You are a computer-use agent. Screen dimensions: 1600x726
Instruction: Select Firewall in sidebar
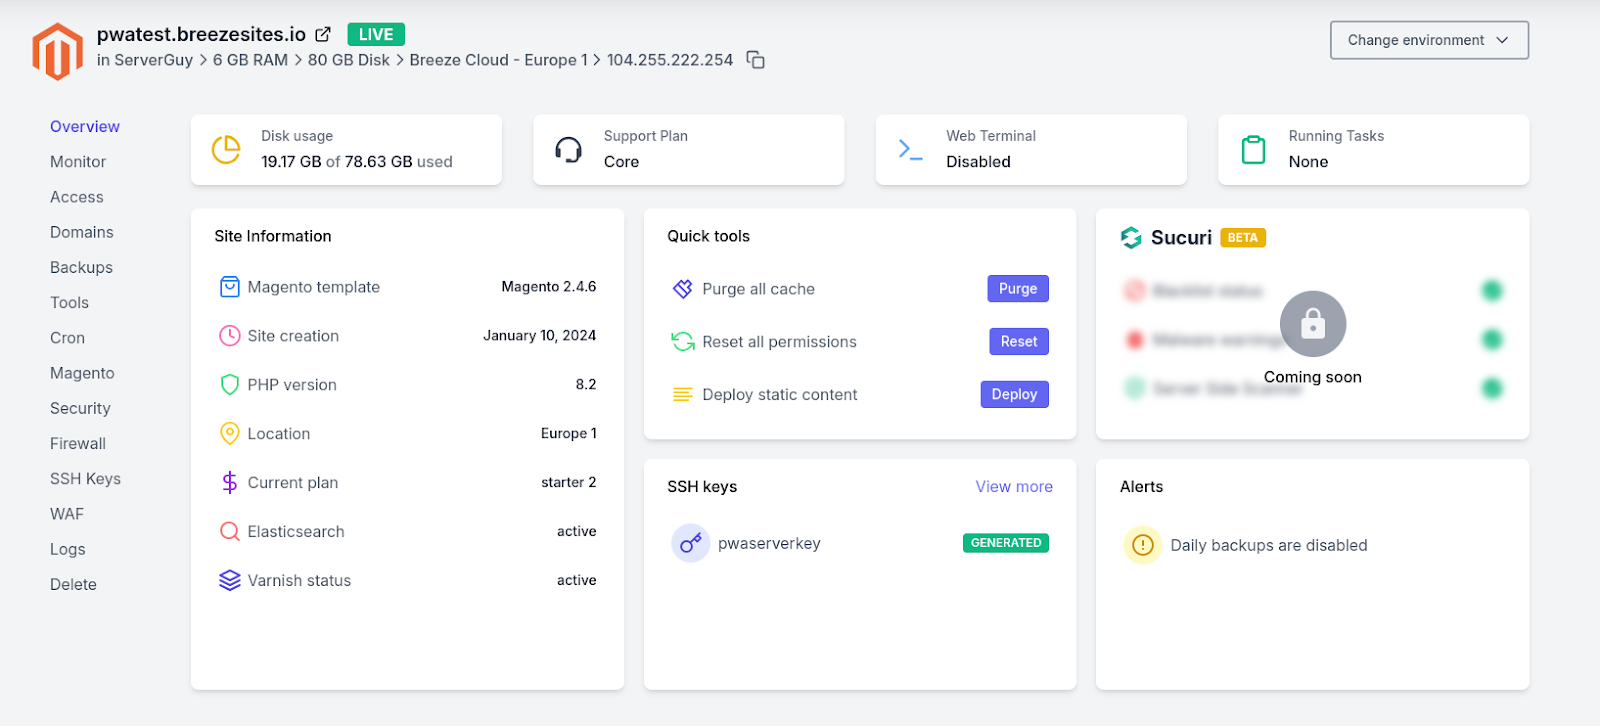click(x=78, y=444)
